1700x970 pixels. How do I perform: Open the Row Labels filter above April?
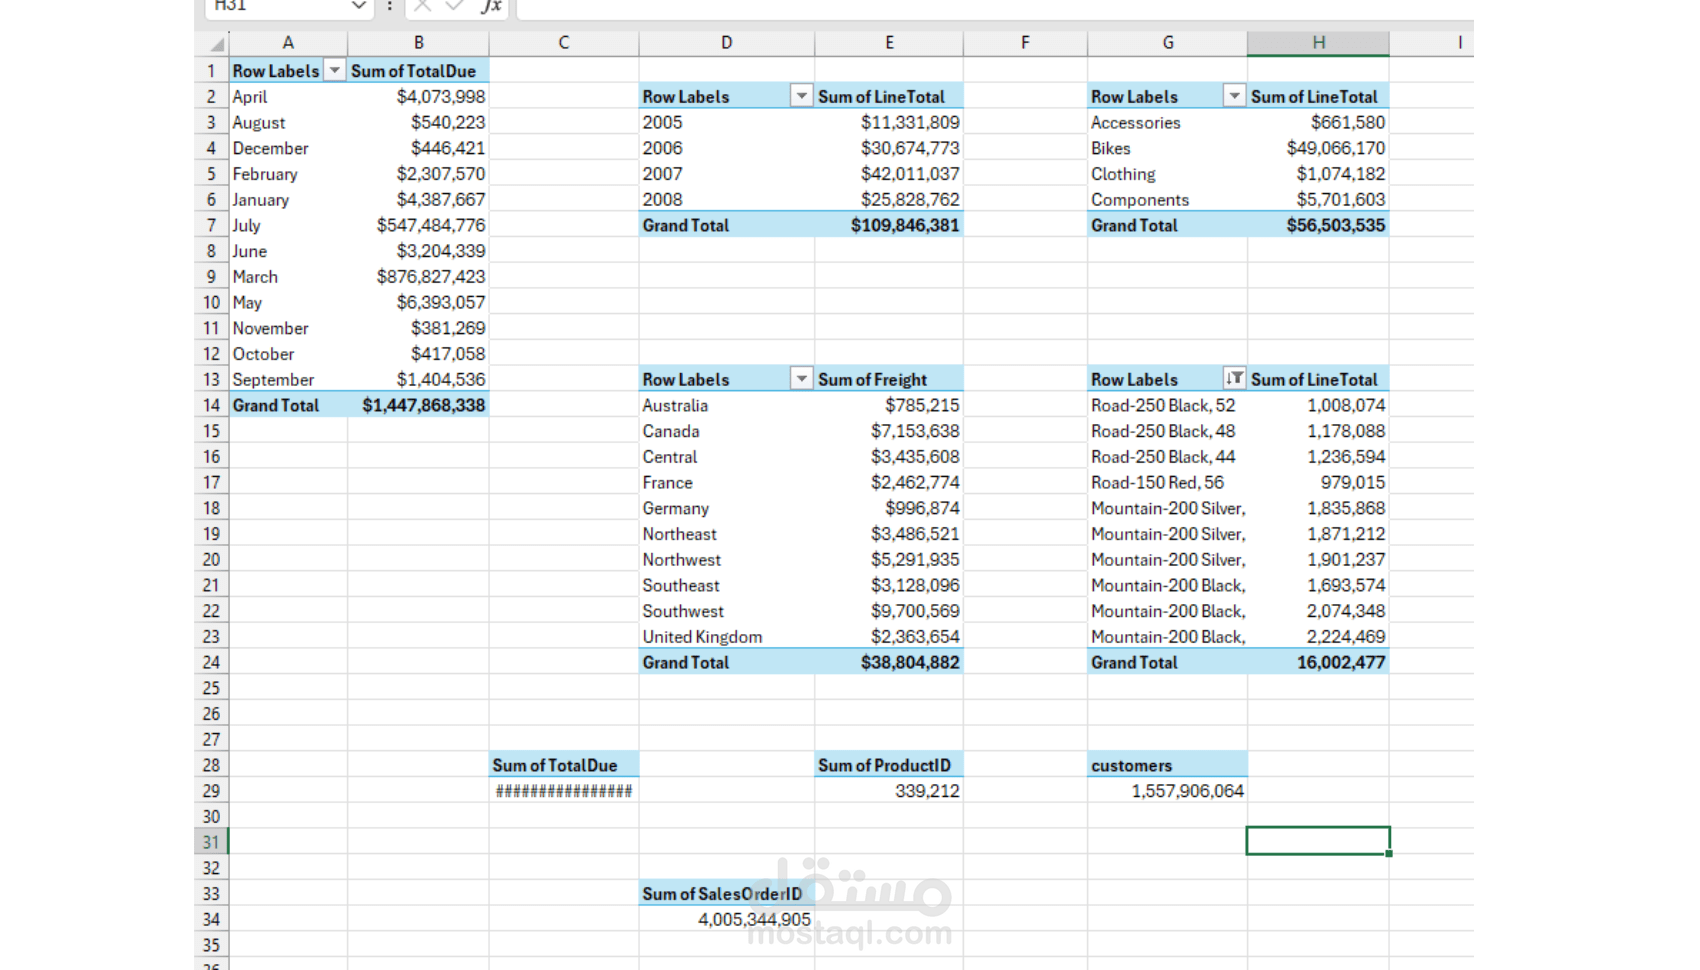tap(335, 71)
